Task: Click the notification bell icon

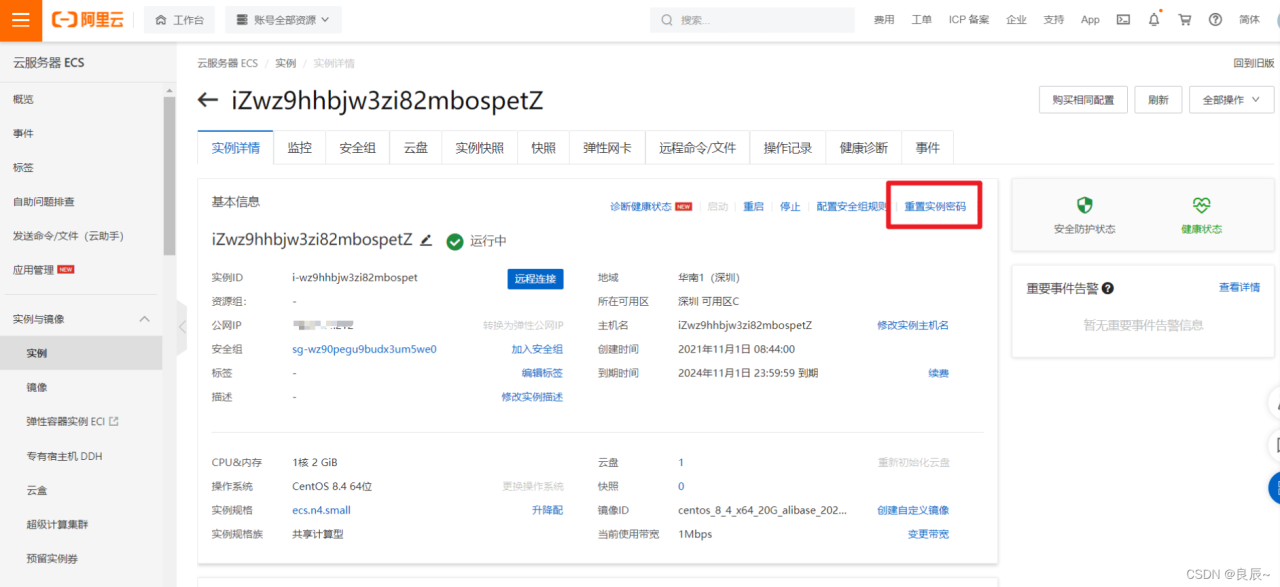Action: [1154, 20]
